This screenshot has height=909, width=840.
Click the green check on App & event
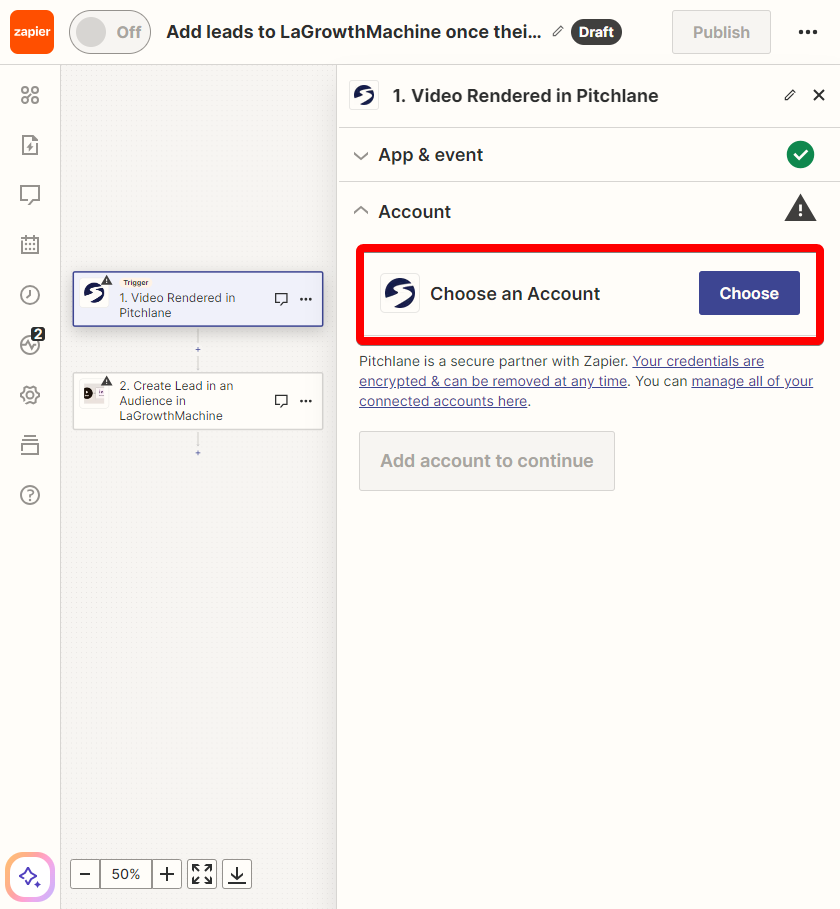[x=800, y=155]
